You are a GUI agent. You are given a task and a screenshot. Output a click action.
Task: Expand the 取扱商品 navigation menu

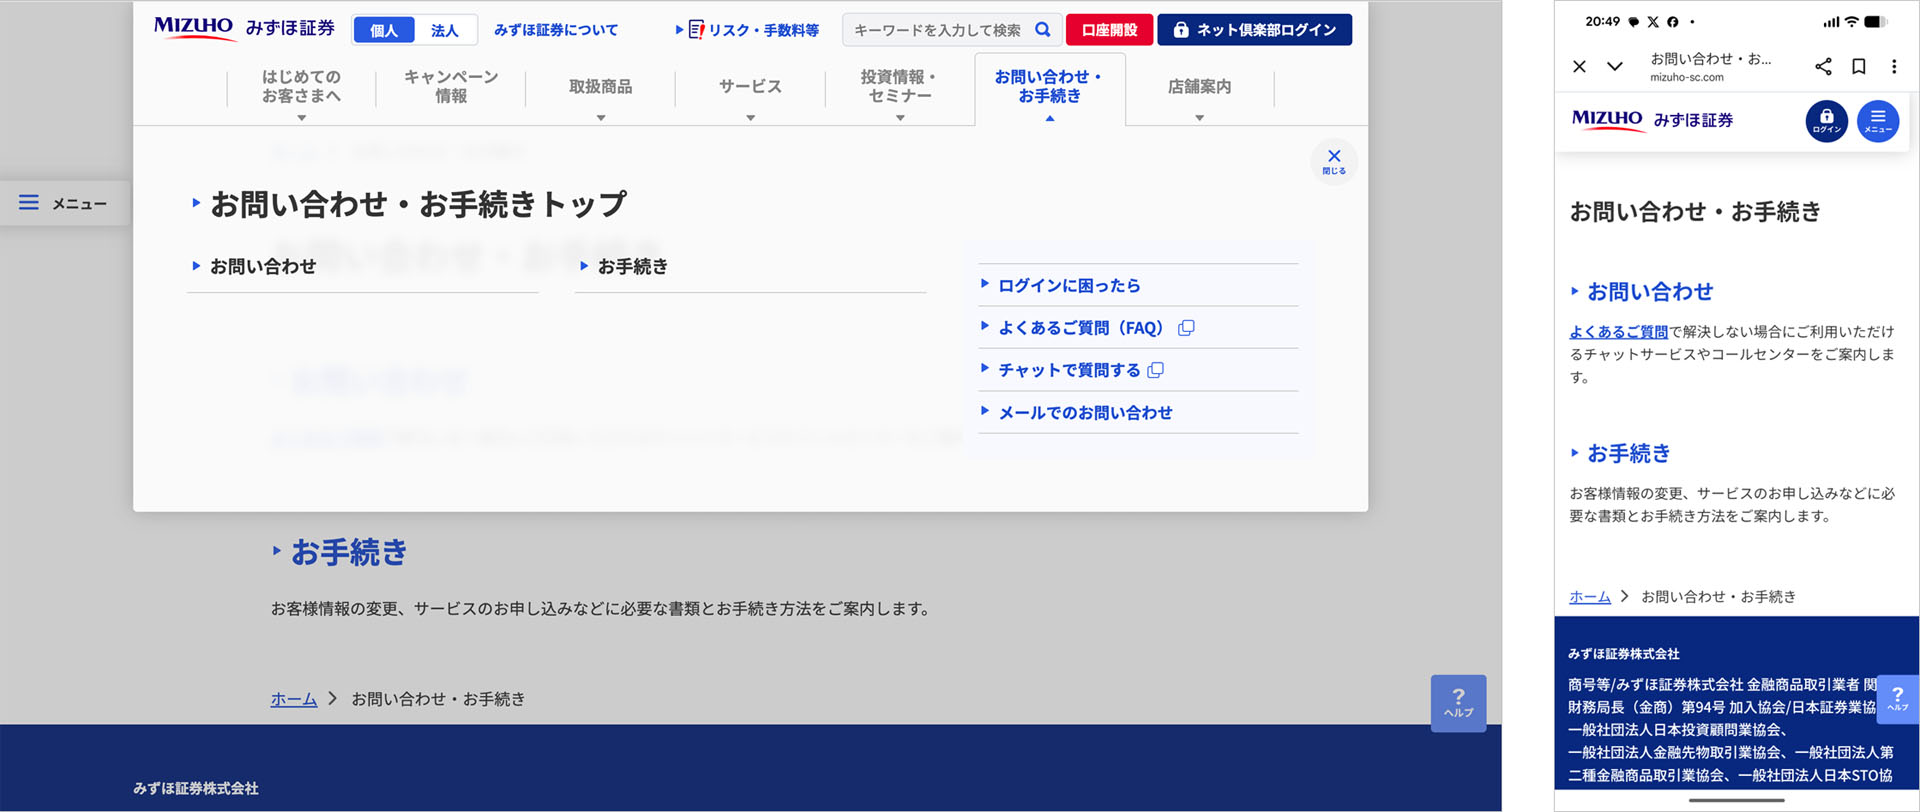point(600,88)
